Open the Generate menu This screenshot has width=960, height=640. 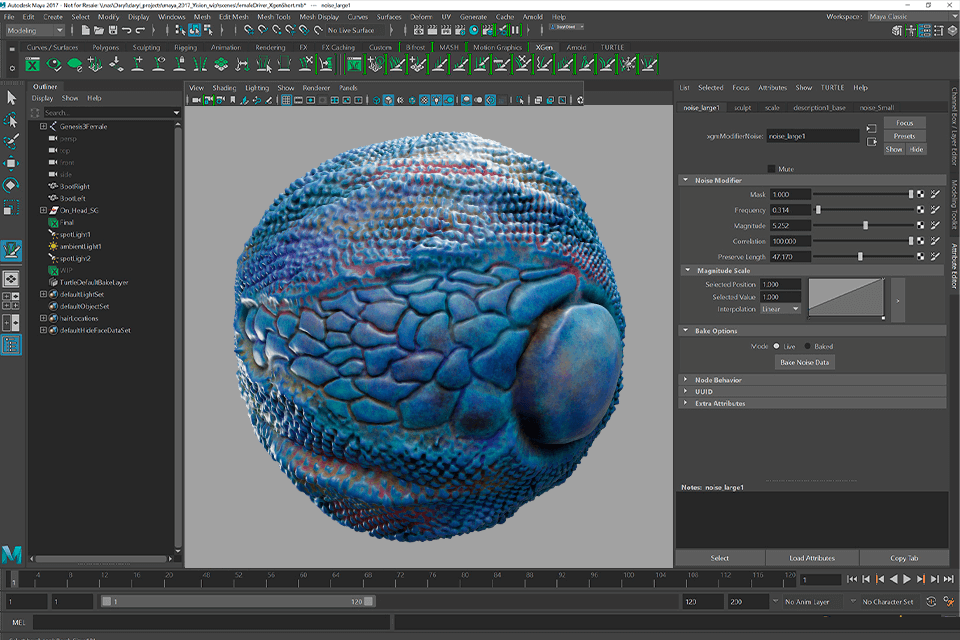[x=473, y=17]
